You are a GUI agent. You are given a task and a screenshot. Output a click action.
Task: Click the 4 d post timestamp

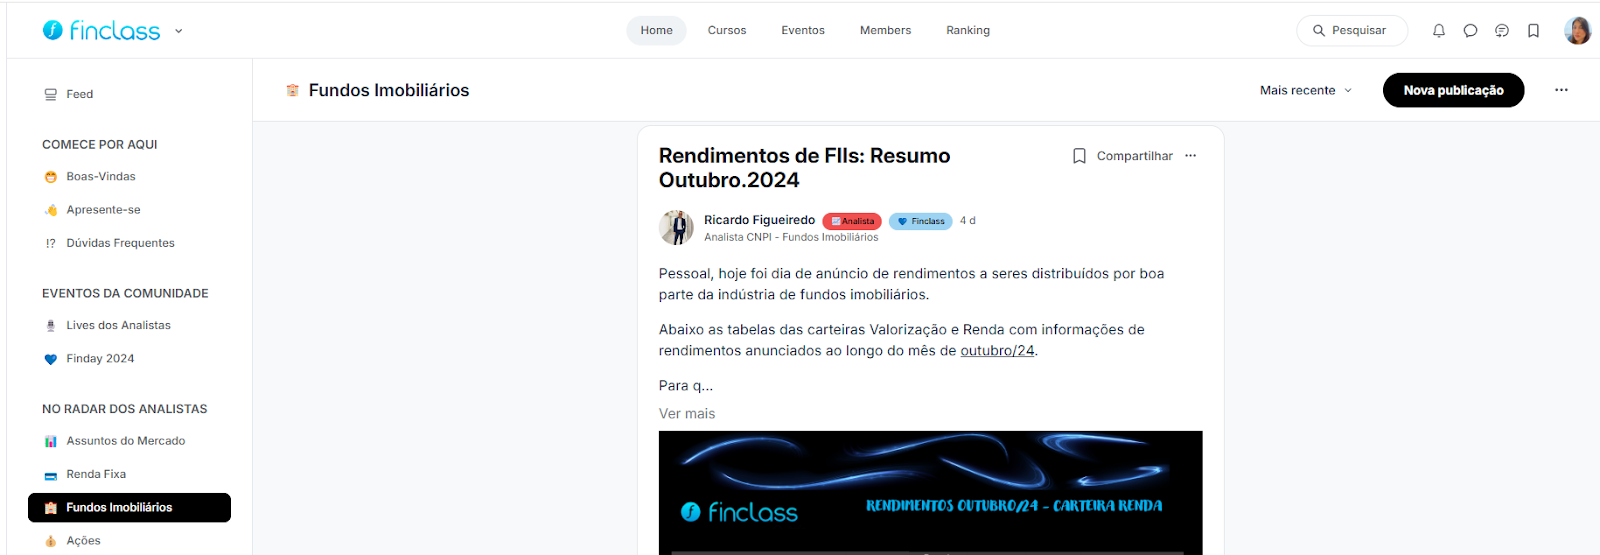pos(967,220)
